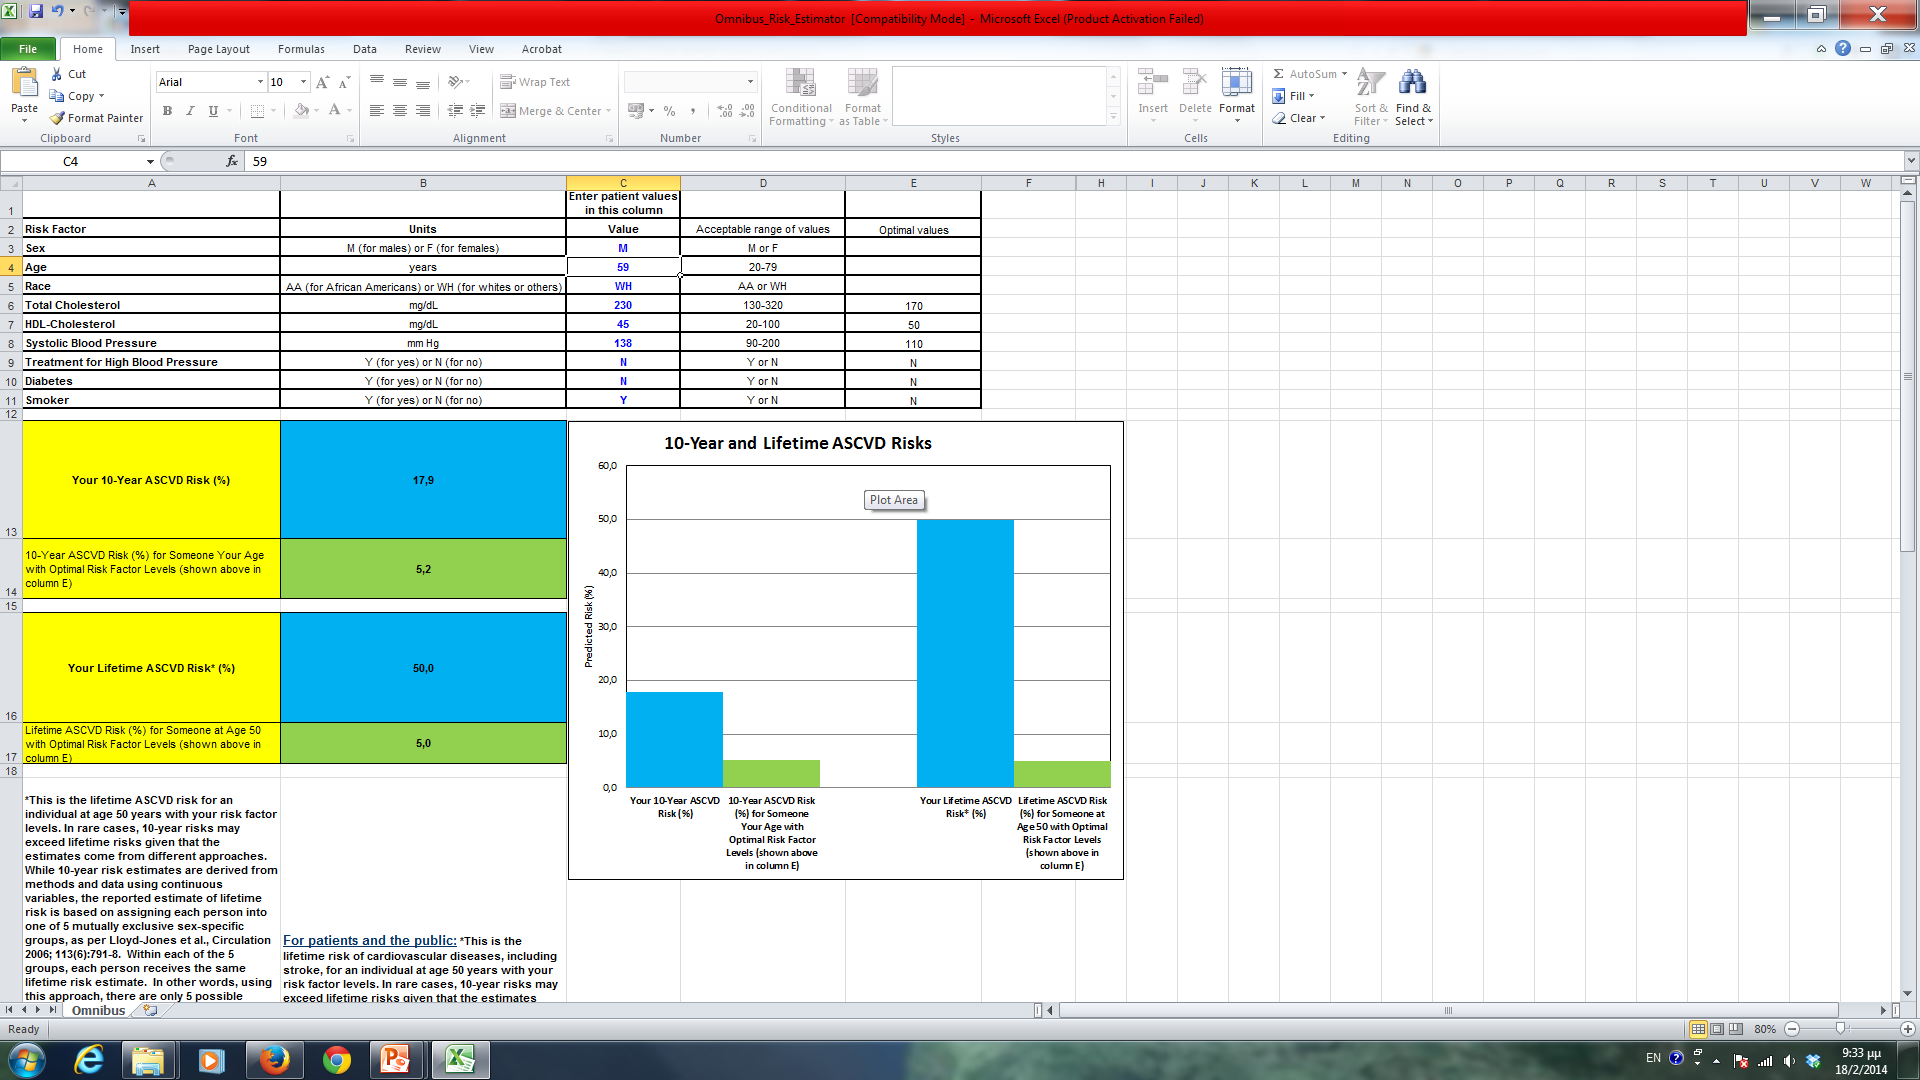Toggle Middle Align for cell text
The width and height of the screenshot is (1920, 1080).
pos(400,82)
